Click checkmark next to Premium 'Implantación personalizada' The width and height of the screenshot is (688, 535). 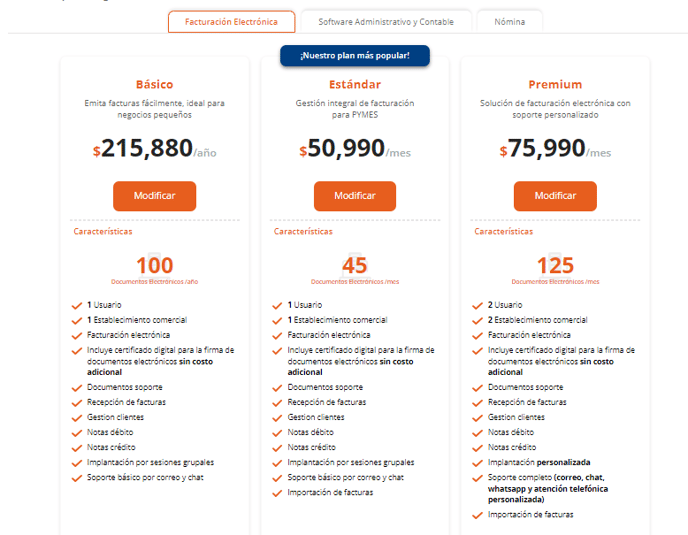478,463
